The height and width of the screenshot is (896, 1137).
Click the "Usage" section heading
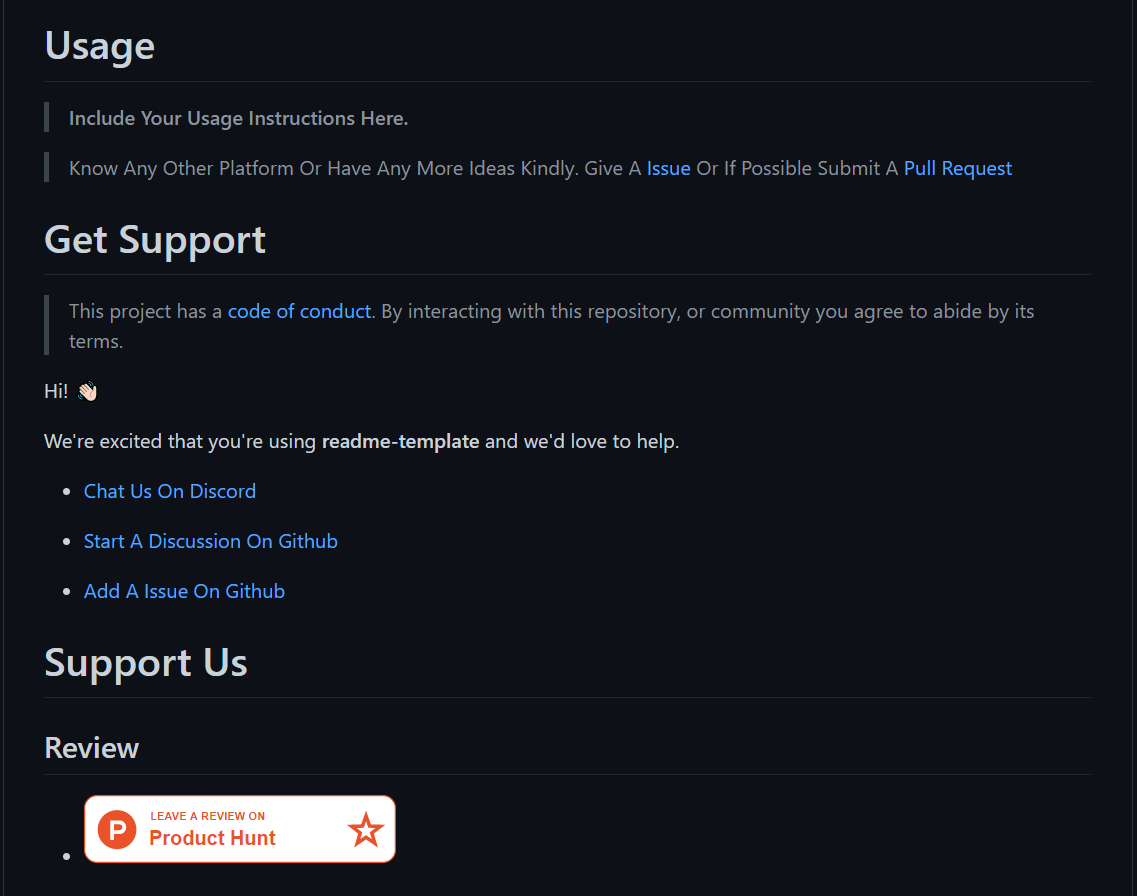[100, 46]
